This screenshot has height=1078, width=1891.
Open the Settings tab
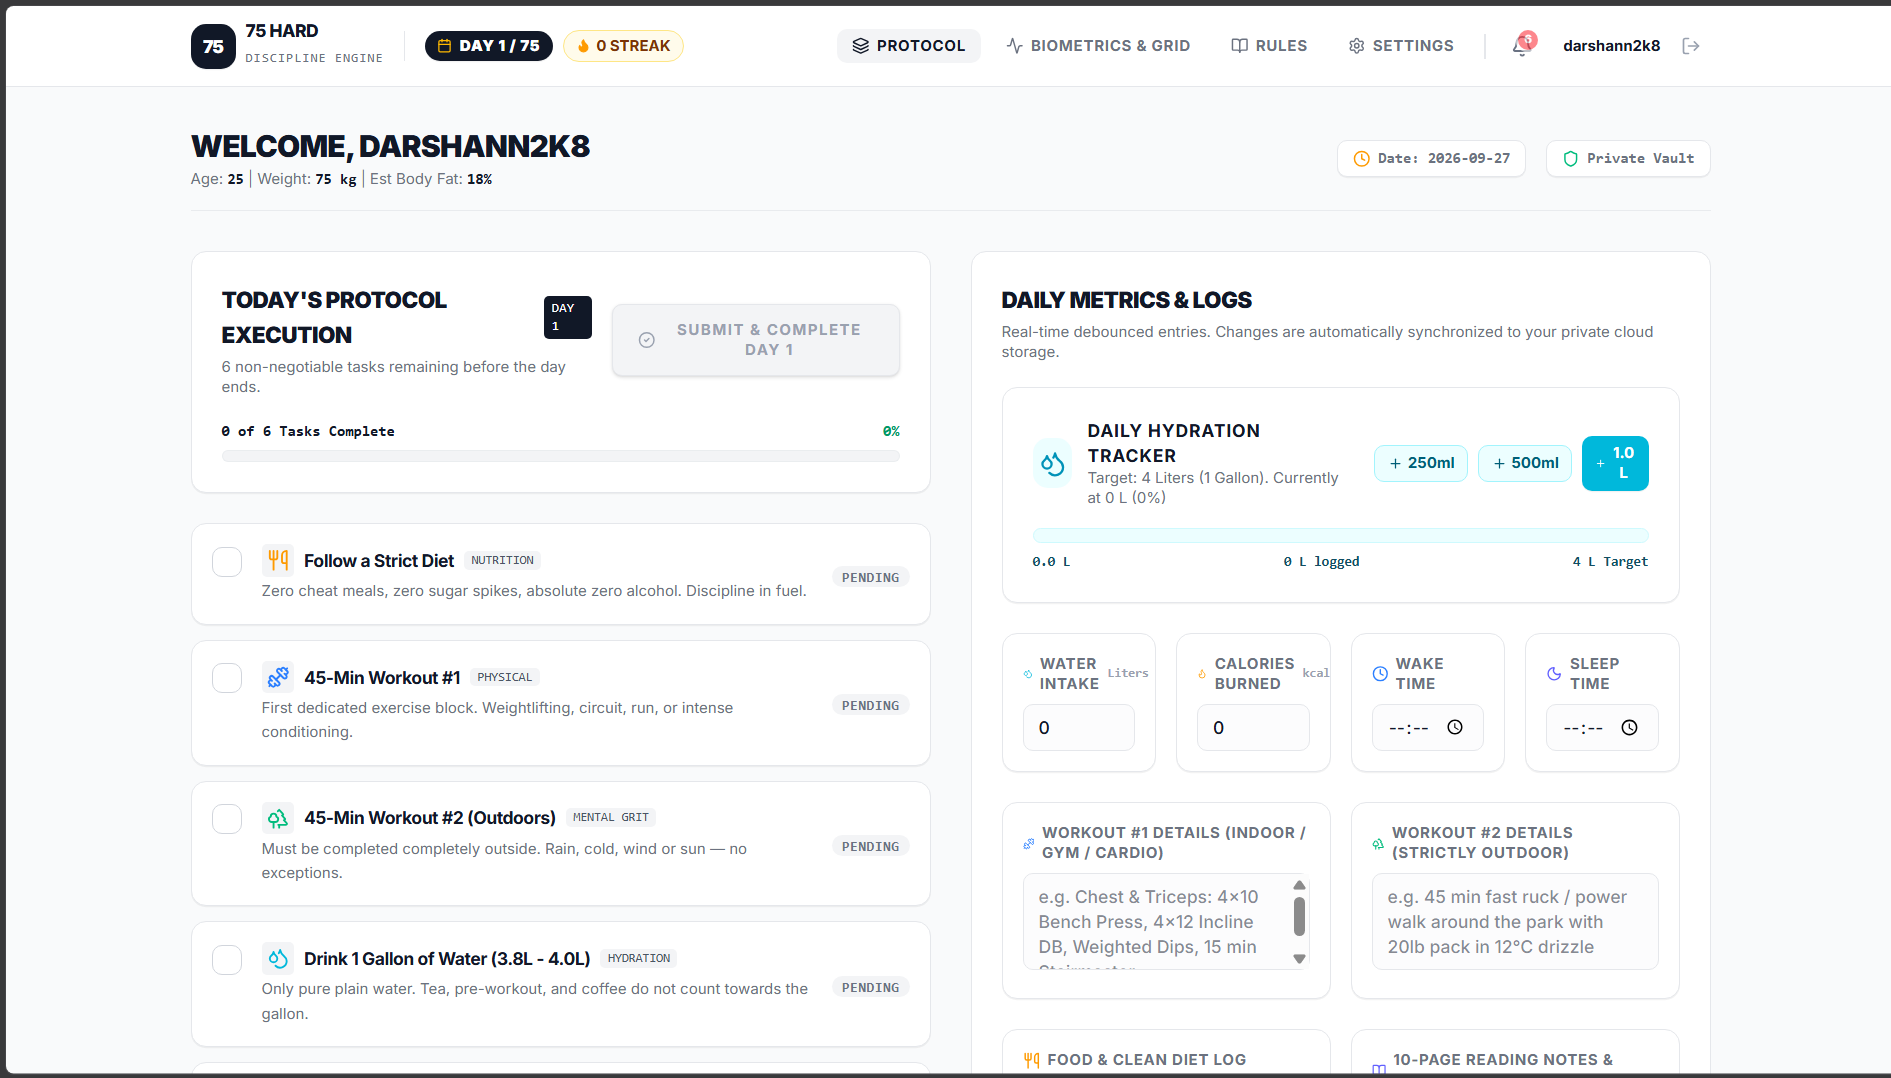tap(1401, 46)
